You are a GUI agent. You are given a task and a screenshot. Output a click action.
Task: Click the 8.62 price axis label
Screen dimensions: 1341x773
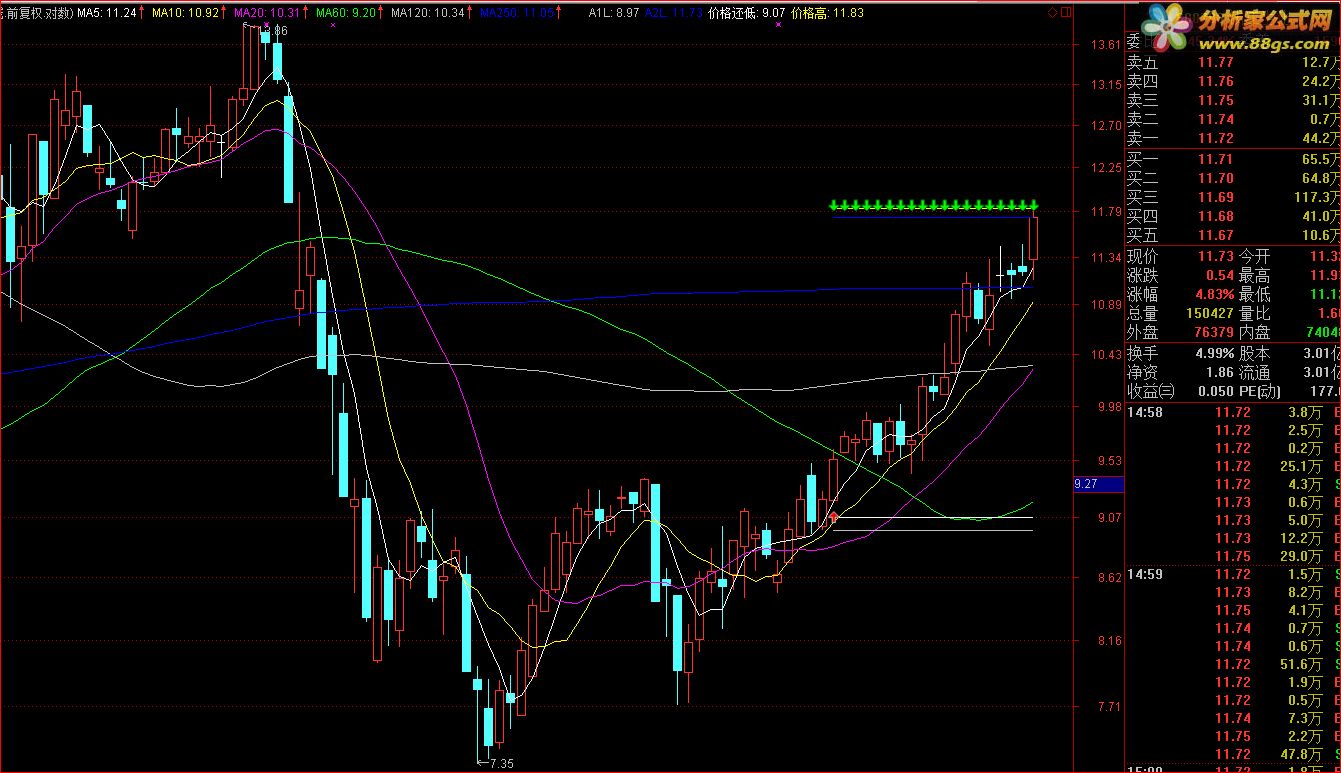[x=1109, y=578]
